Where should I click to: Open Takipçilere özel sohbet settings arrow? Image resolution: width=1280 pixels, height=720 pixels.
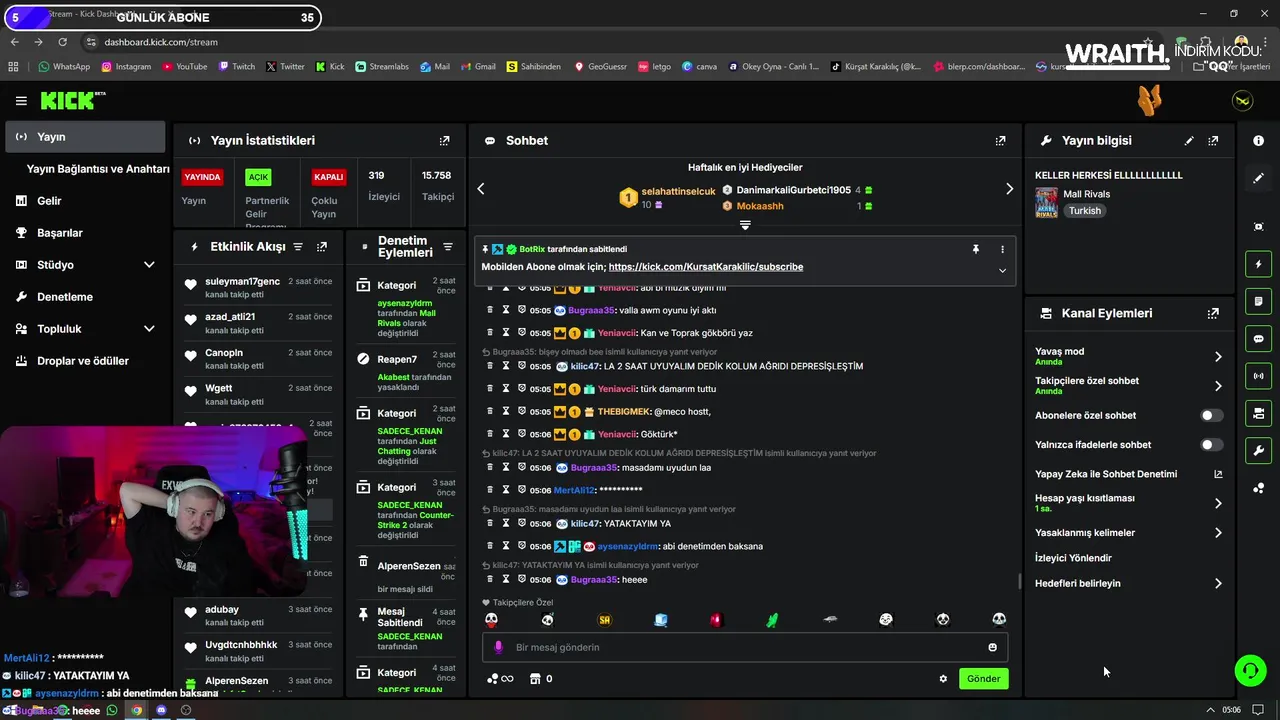(x=1218, y=386)
